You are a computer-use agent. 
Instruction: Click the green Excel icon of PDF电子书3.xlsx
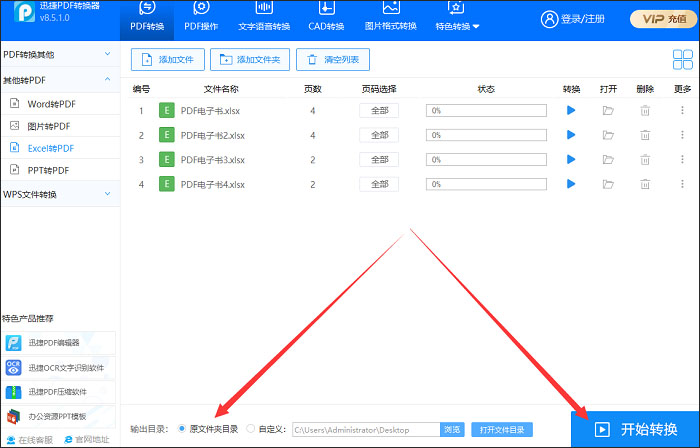[167, 159]
